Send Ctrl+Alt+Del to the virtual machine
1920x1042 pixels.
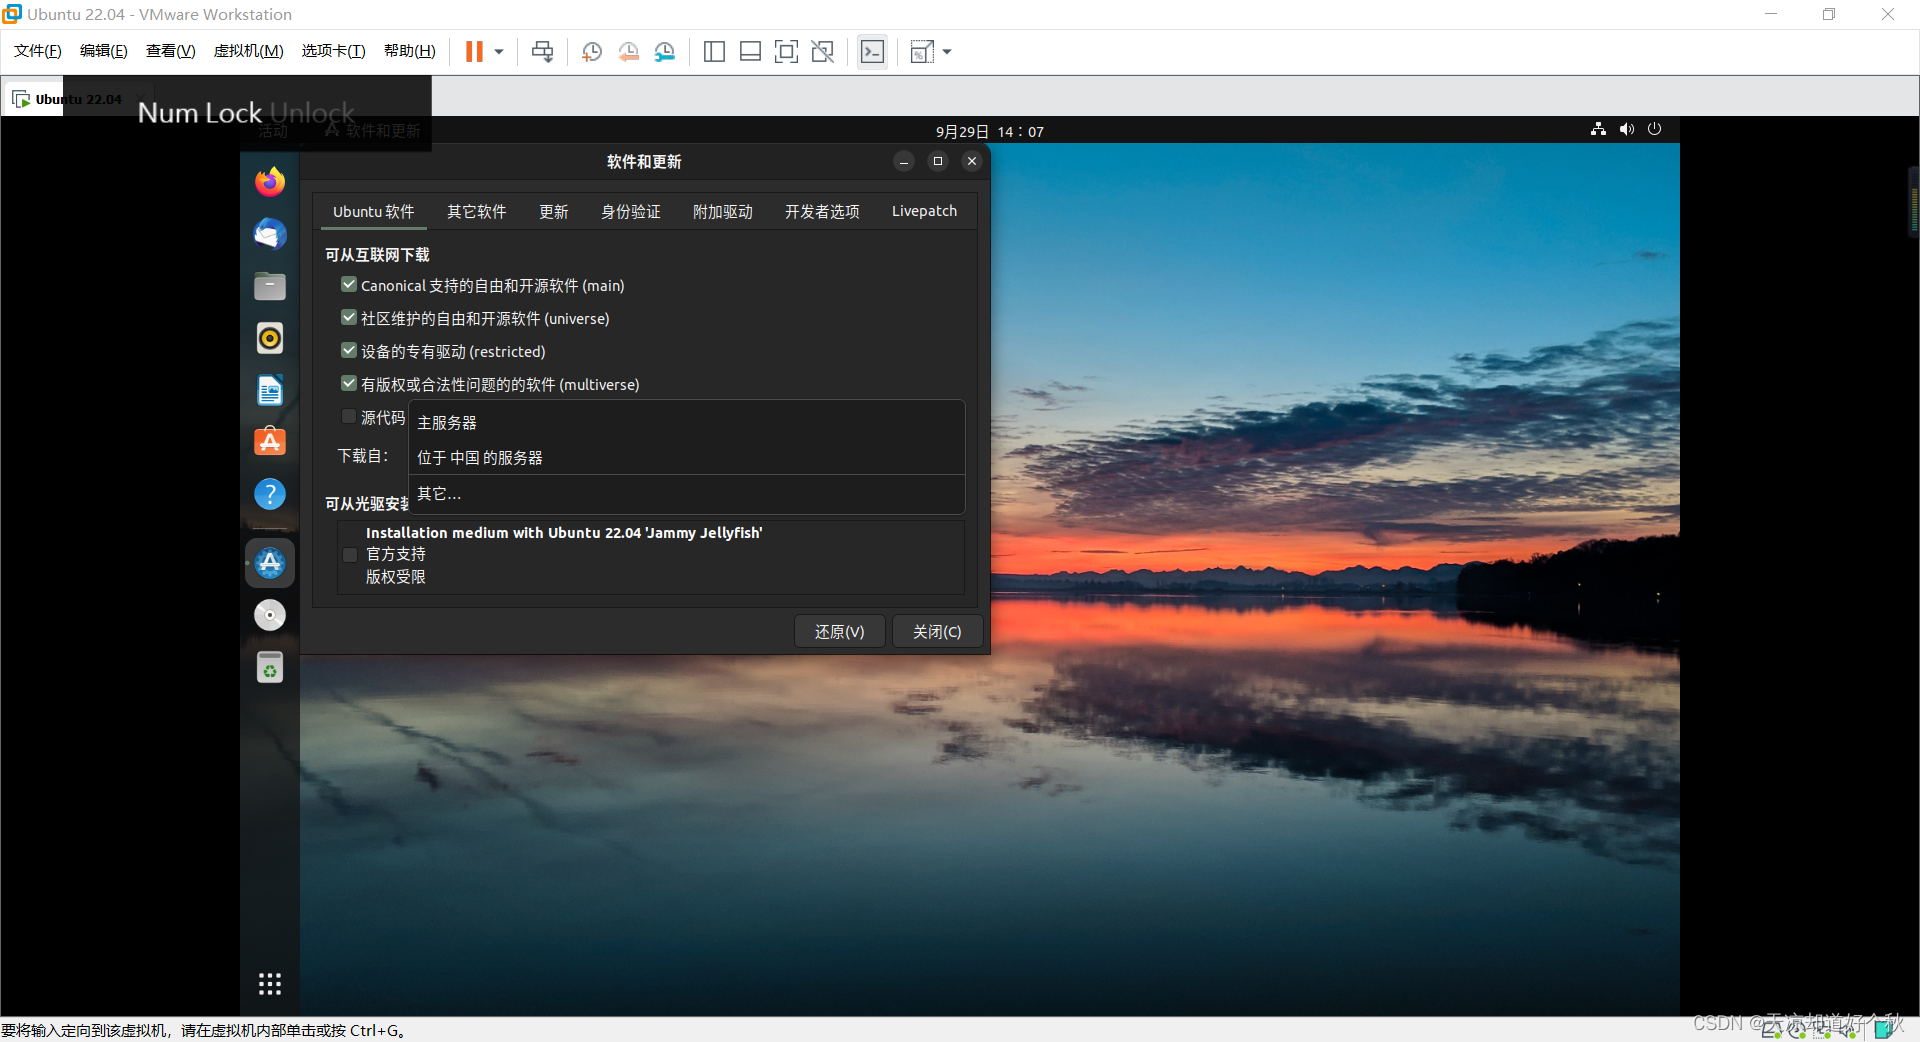(x=542, y=52)
